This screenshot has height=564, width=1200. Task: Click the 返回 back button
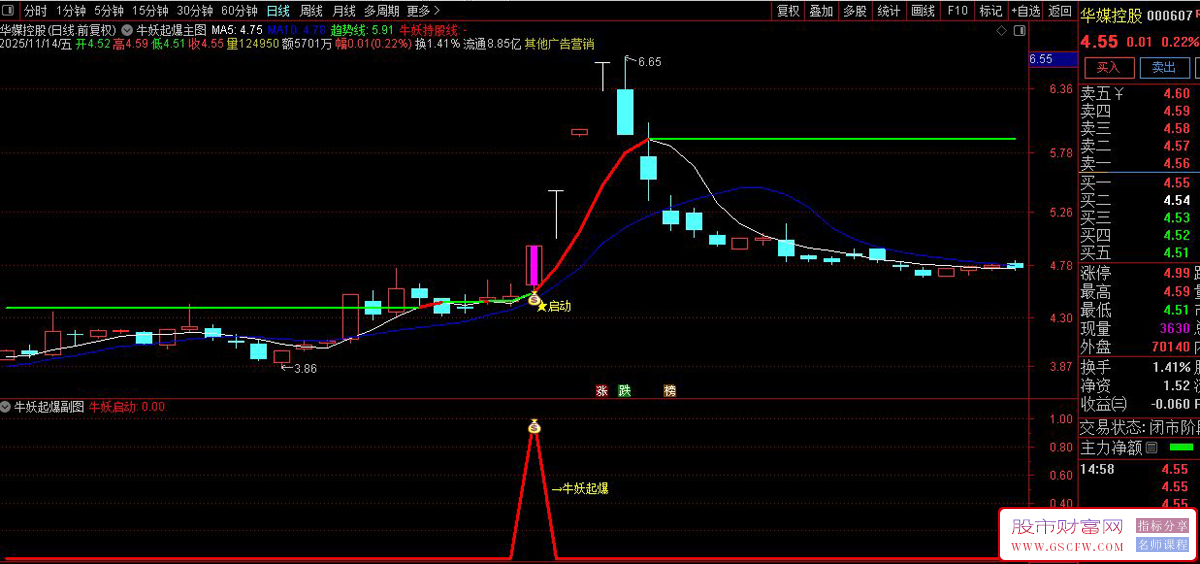(x=1059, y=11)
